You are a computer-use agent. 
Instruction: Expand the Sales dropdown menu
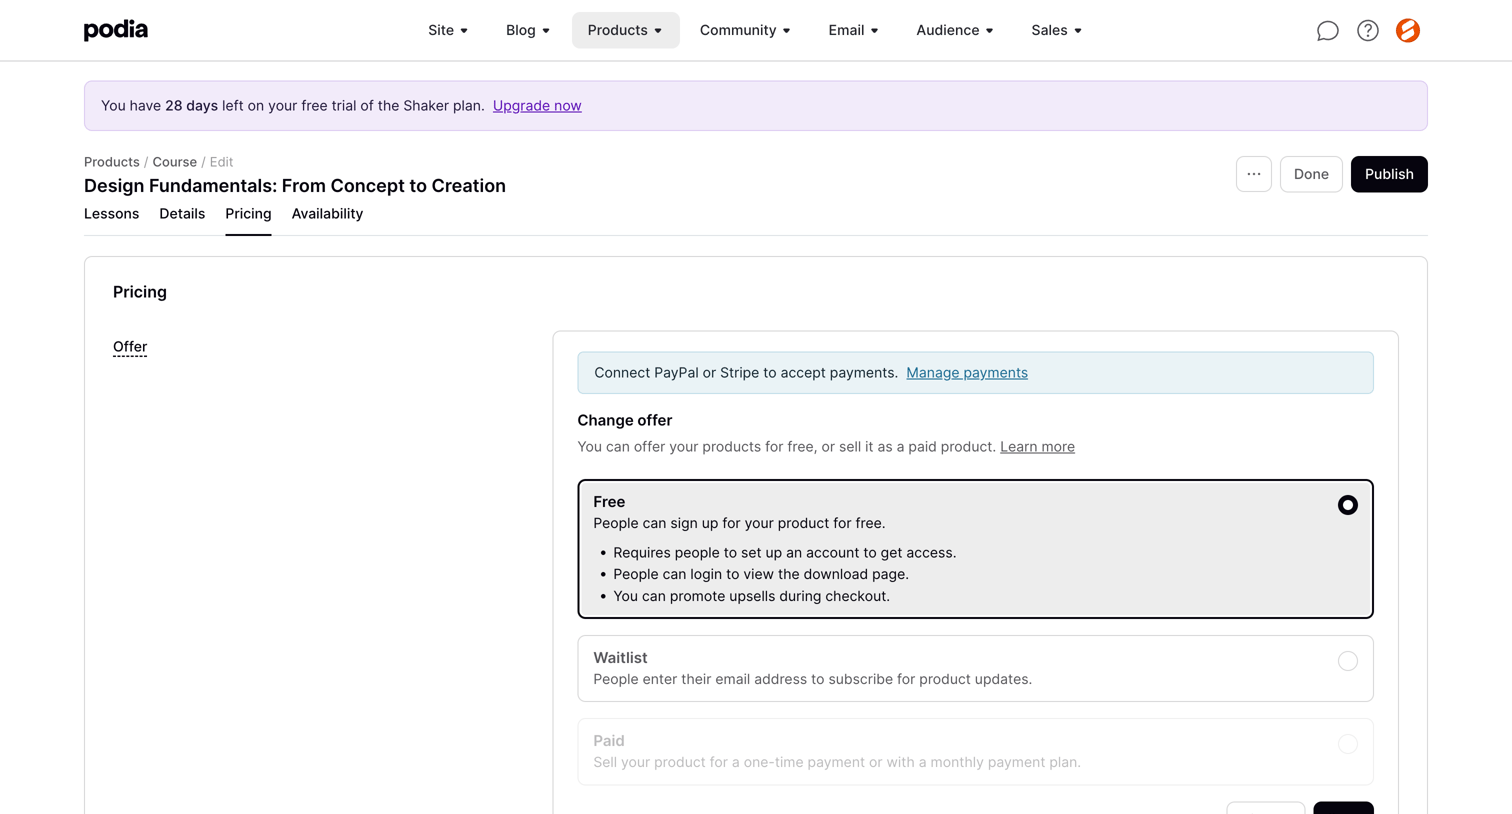1056,30
